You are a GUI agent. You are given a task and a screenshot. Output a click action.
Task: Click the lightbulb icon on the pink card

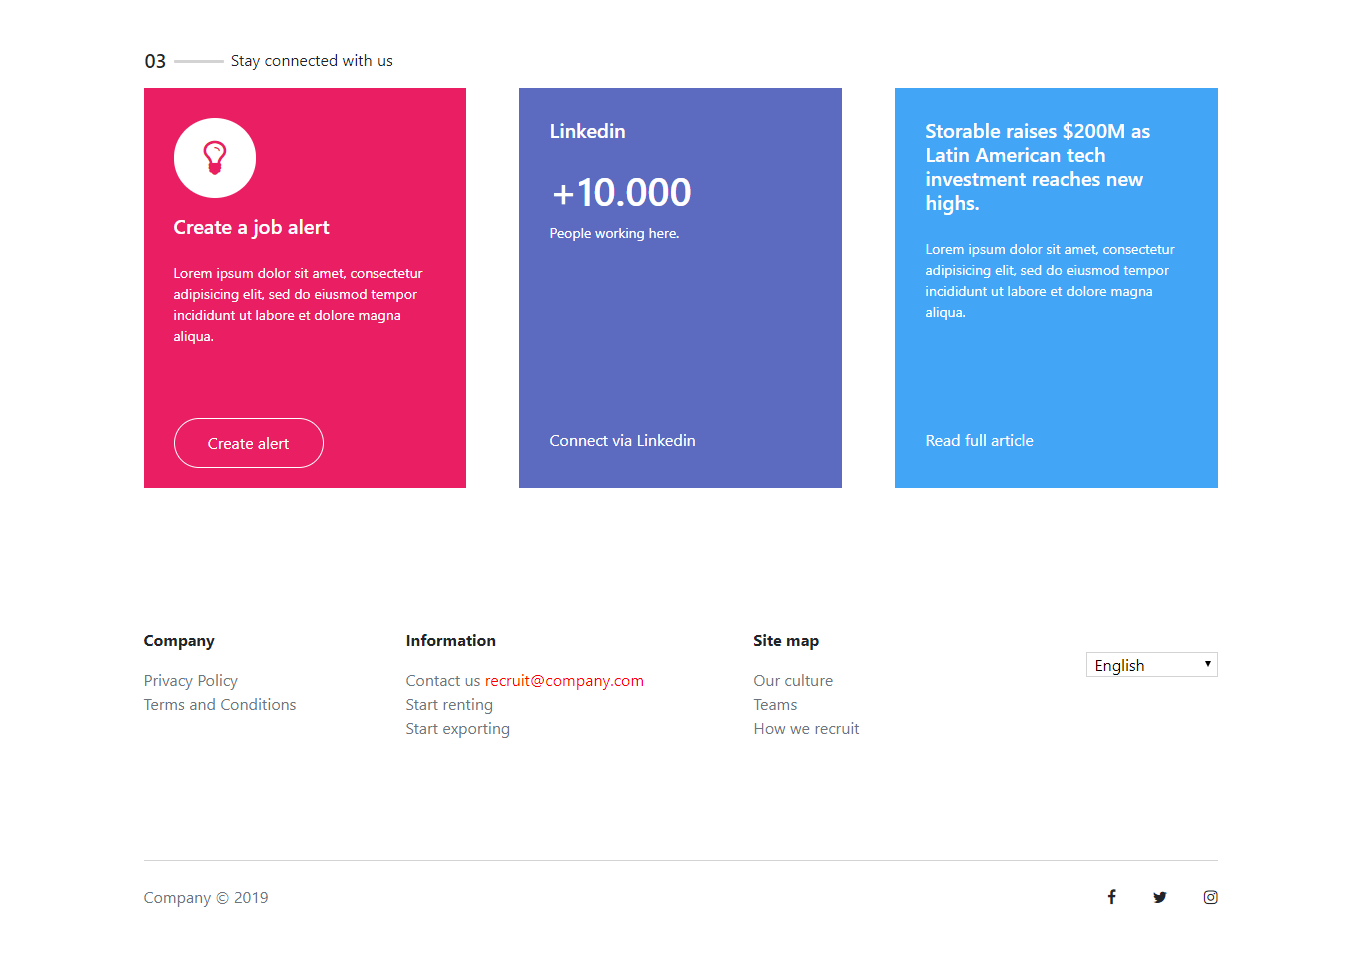[215, 157]
